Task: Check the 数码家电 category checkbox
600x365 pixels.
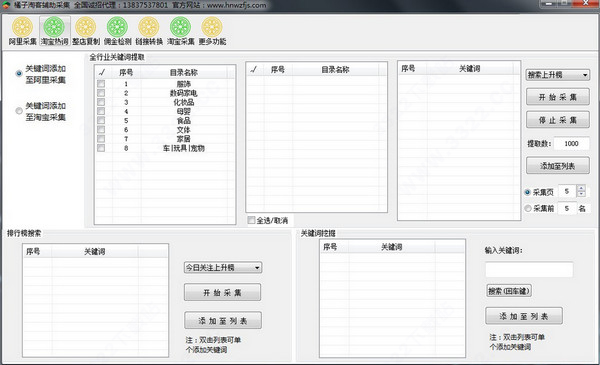Action: [101, 93]
